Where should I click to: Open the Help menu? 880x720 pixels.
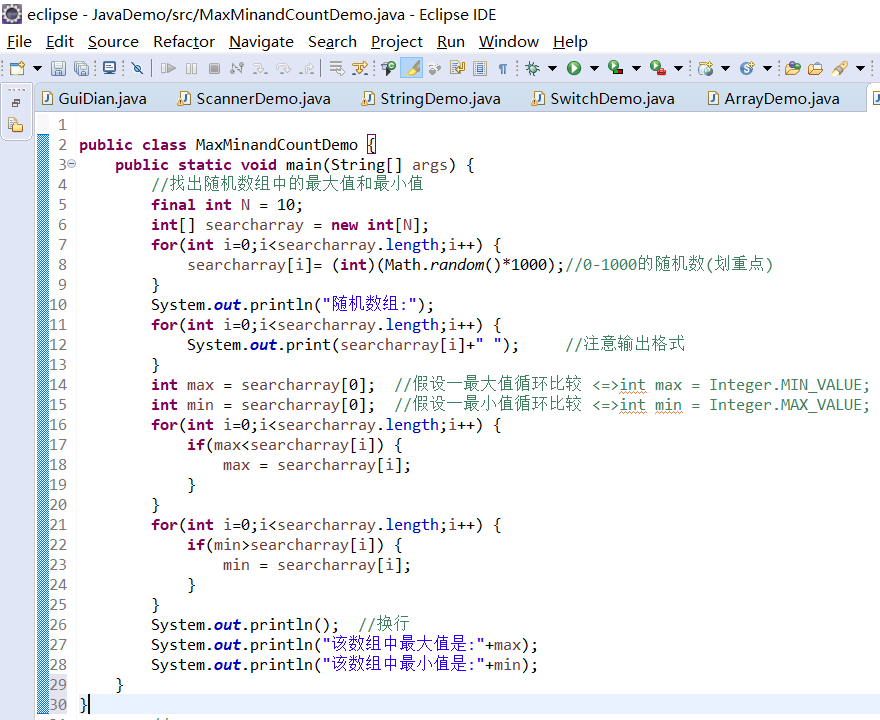tap(570, 42)
